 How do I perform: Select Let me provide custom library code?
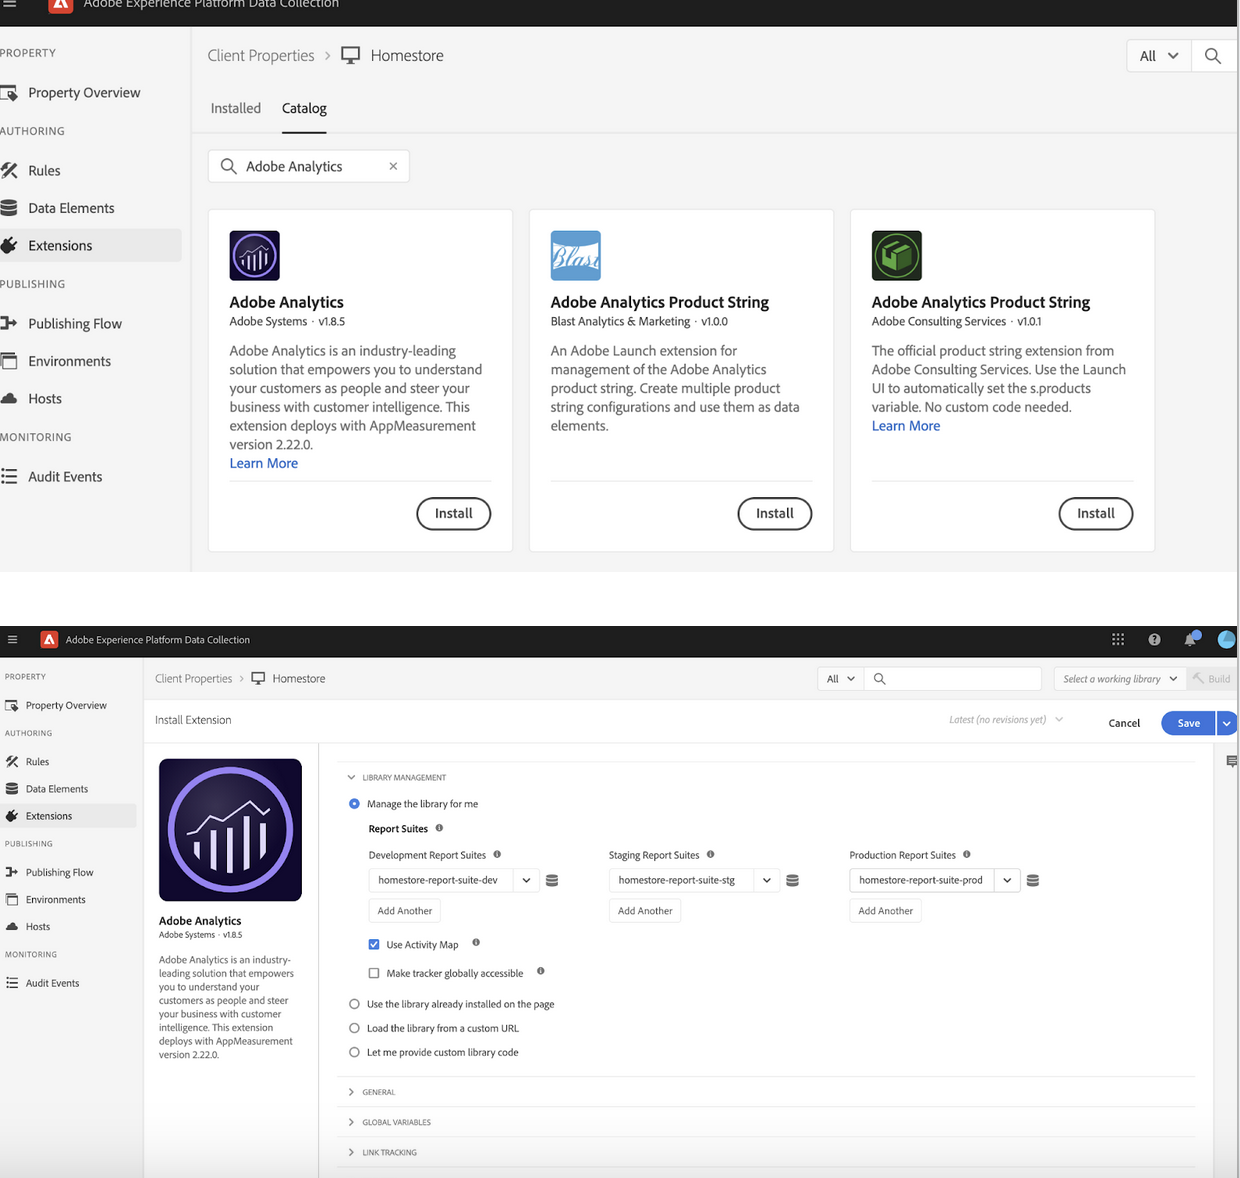point(354,1052)
